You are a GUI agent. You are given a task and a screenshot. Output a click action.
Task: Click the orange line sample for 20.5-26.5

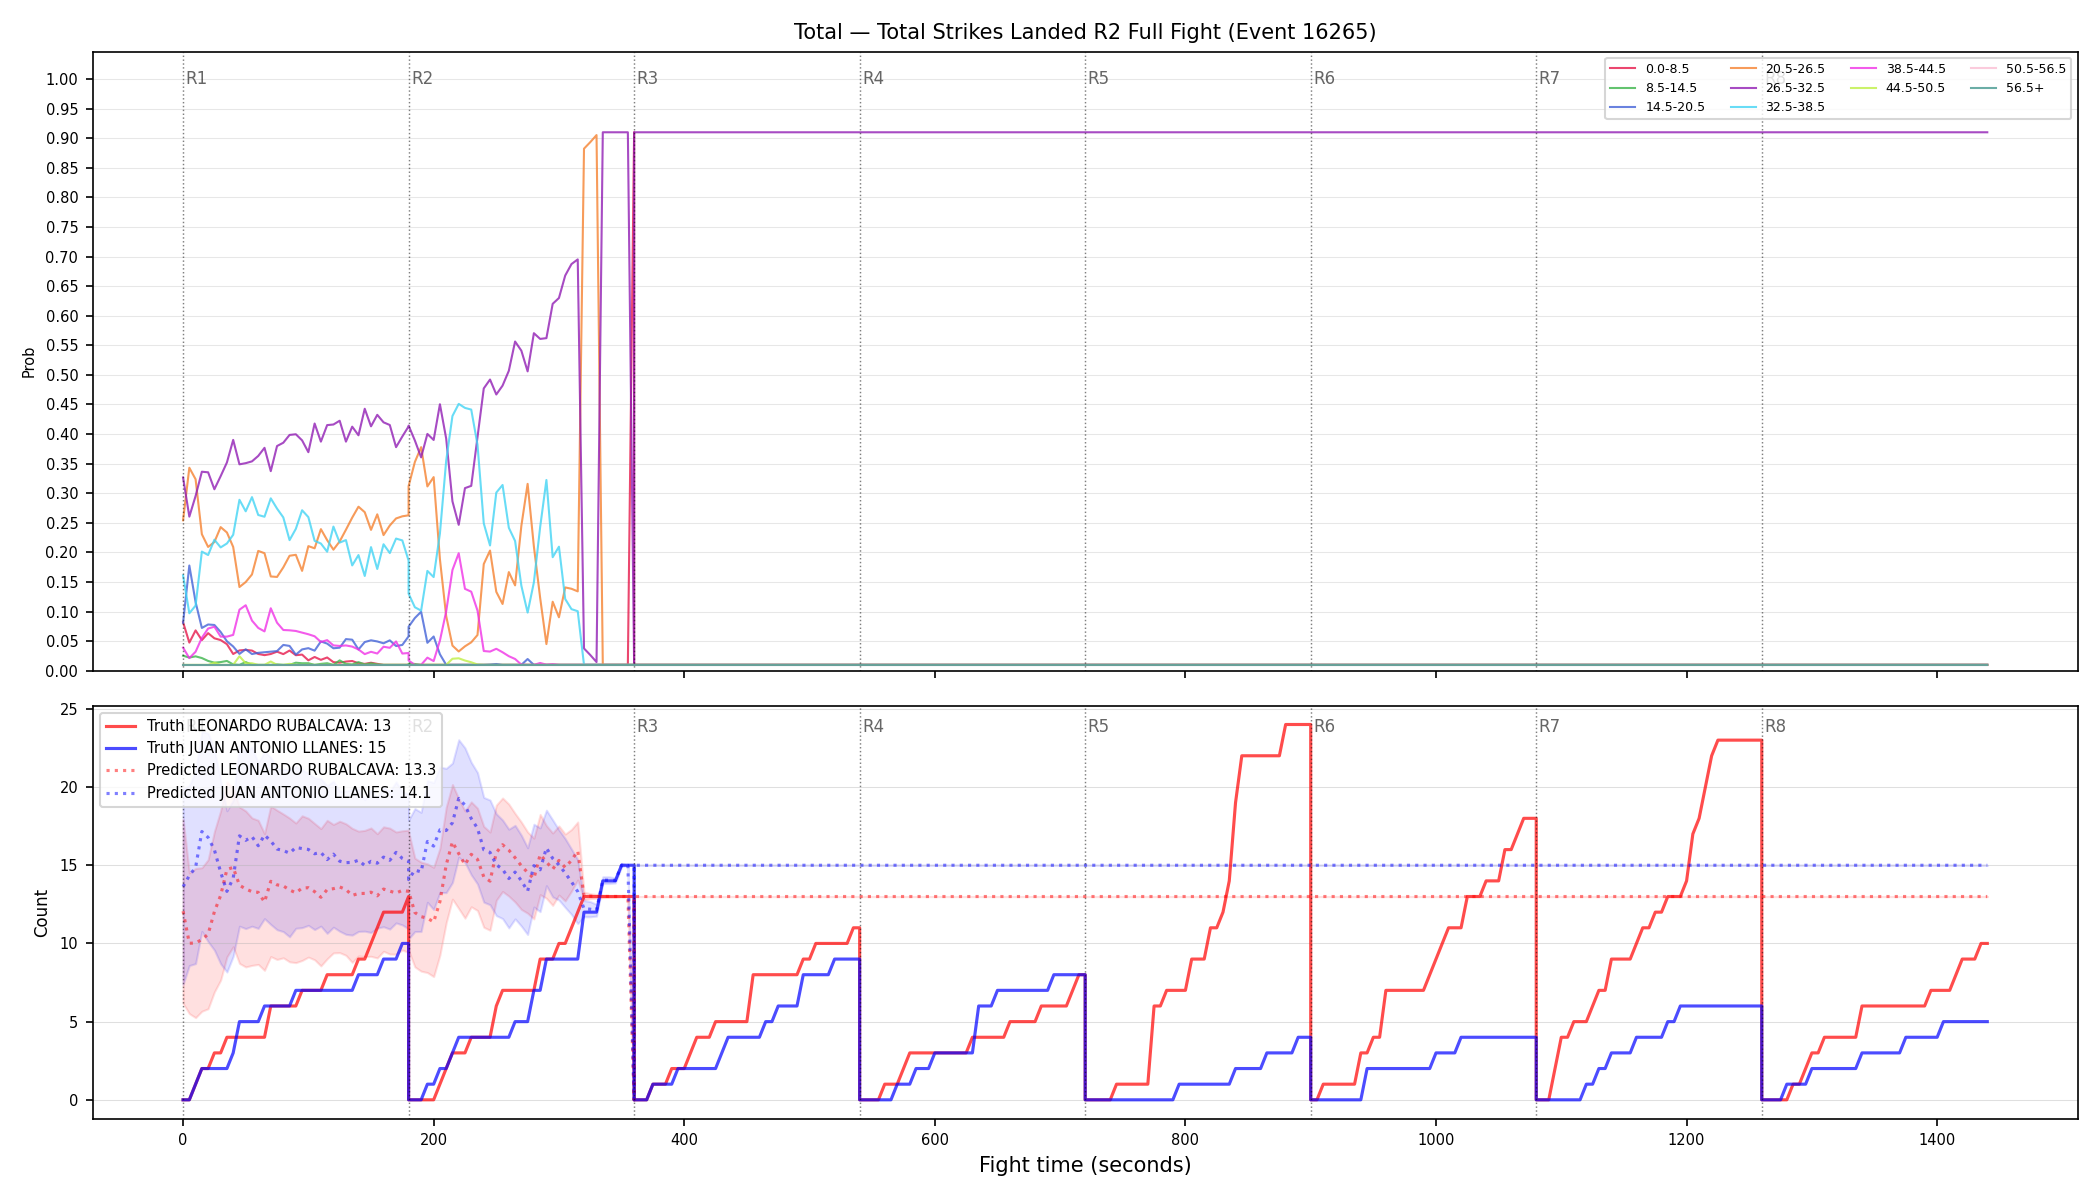[1743, 69]
